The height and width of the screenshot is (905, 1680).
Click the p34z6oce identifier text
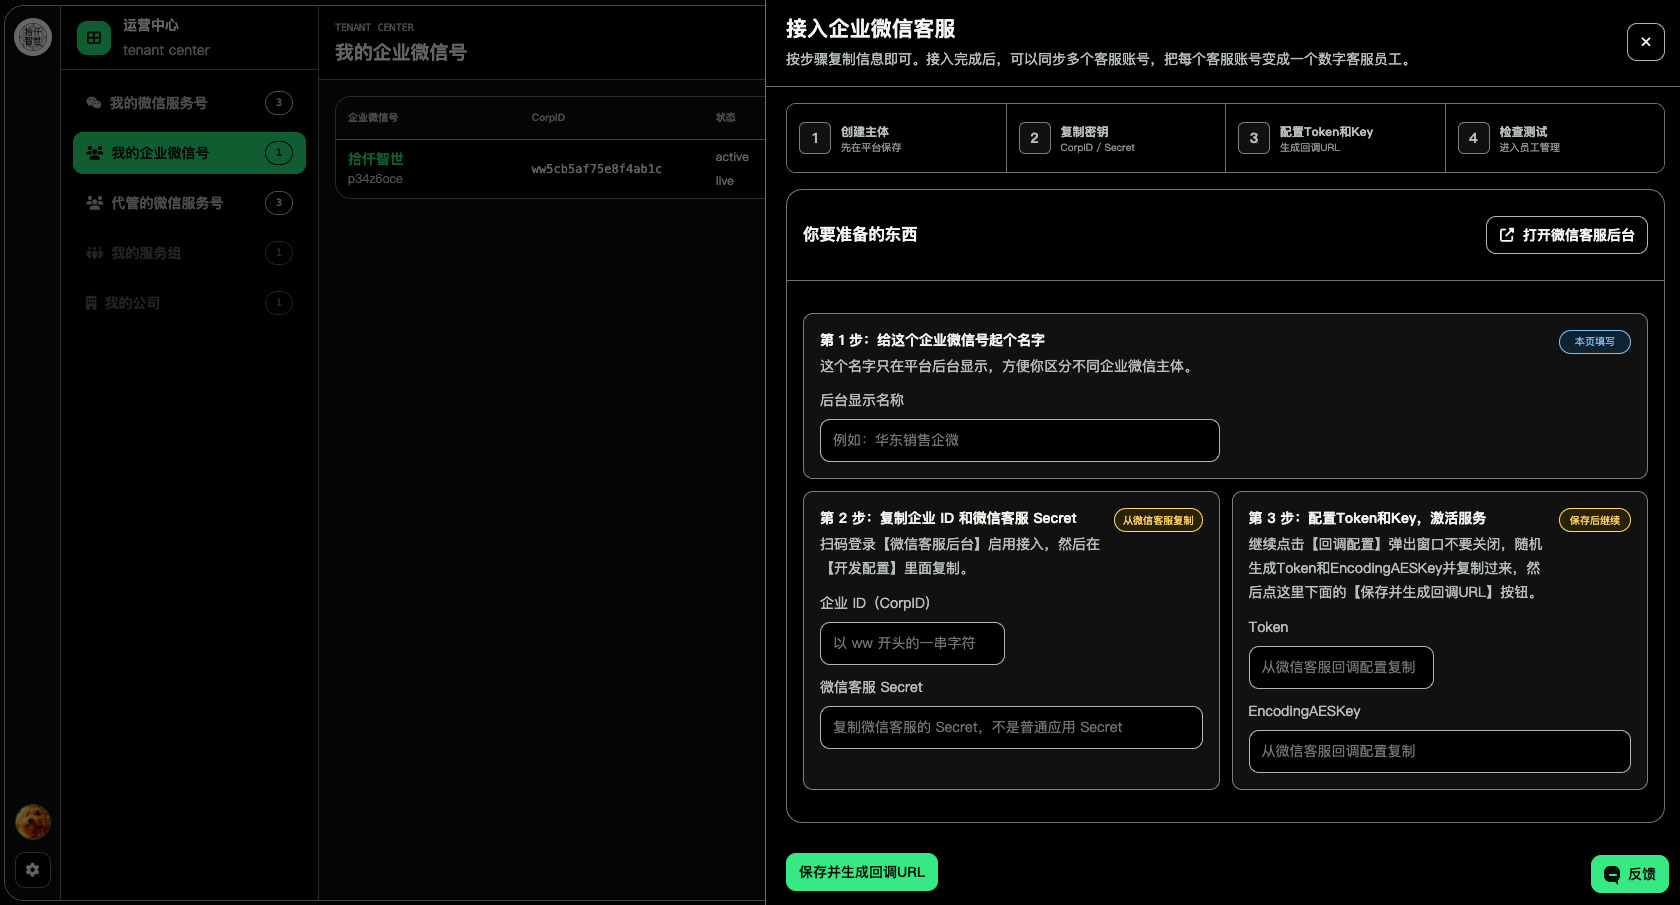point(375,179)
